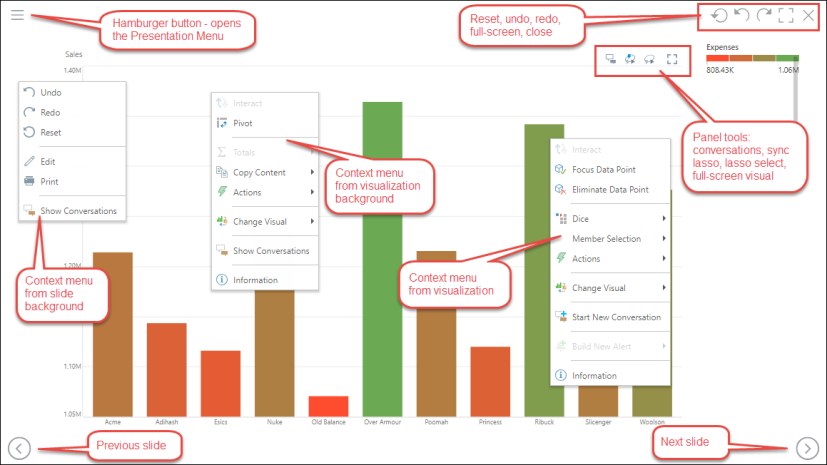Choose Focus Data Point menu item
Viewport: 827px width, 465px height.
(x=603, y=169)
